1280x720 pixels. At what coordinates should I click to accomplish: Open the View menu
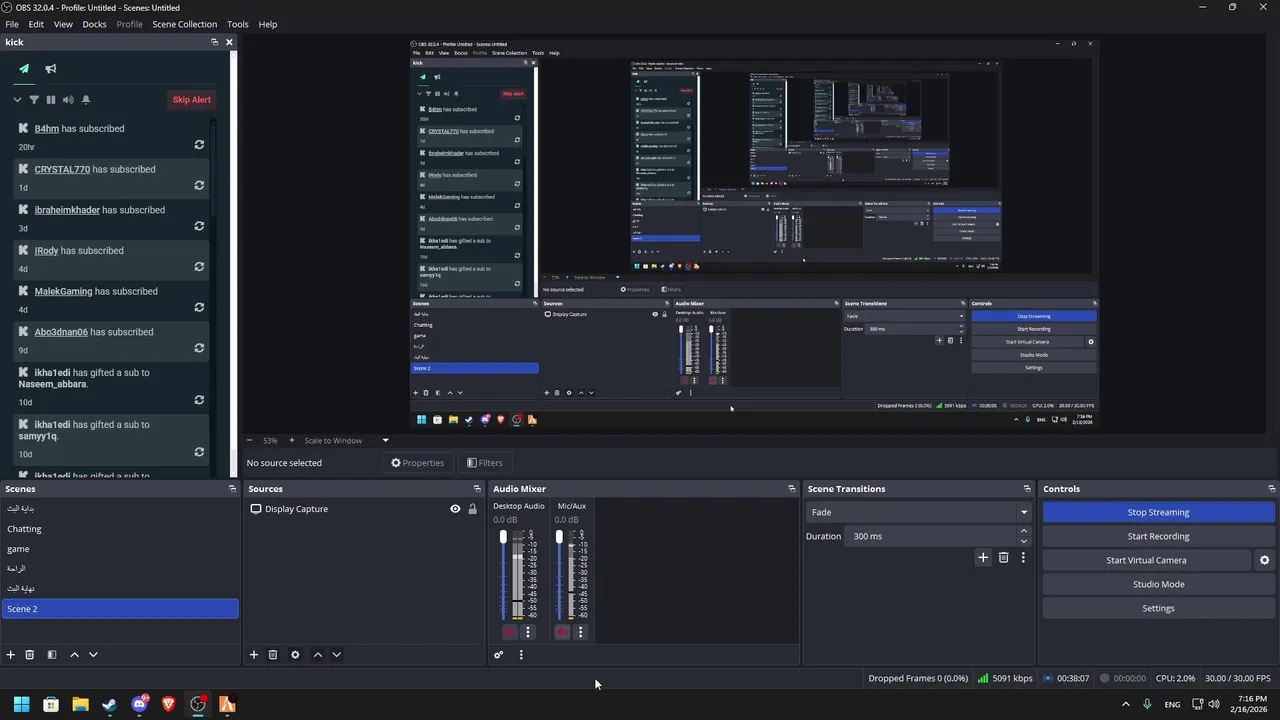63,24
